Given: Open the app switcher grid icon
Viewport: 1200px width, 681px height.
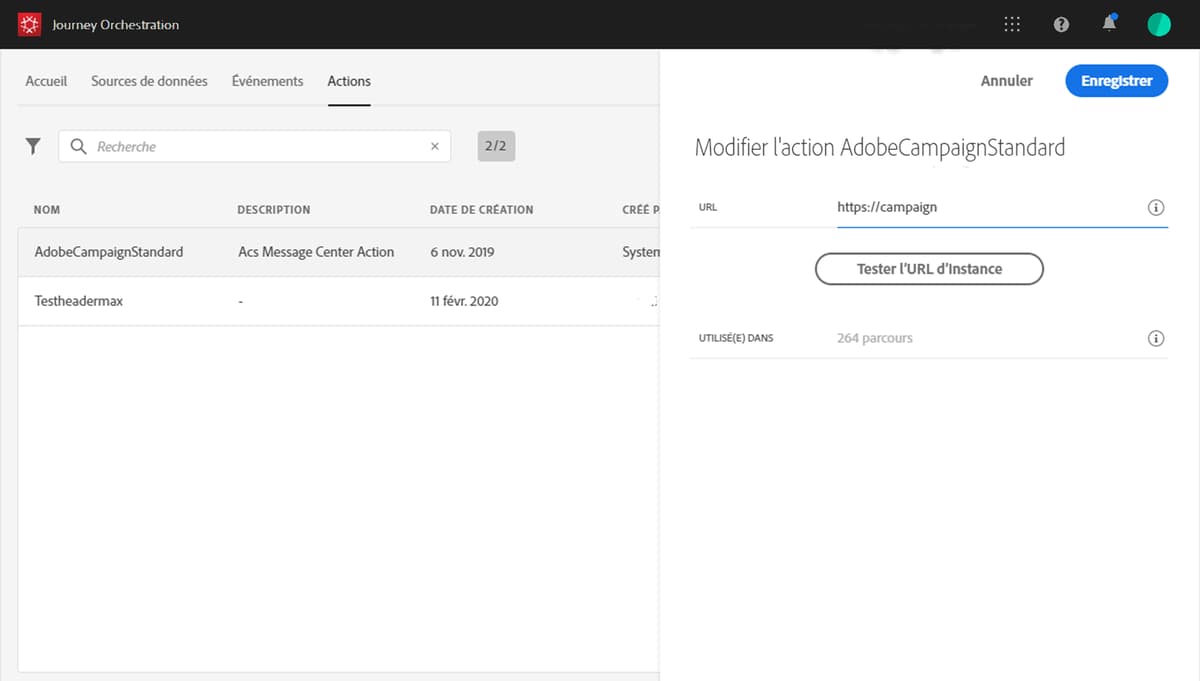Looking at the screenshot, I should pyautogui.click(x=1011, y=24).
